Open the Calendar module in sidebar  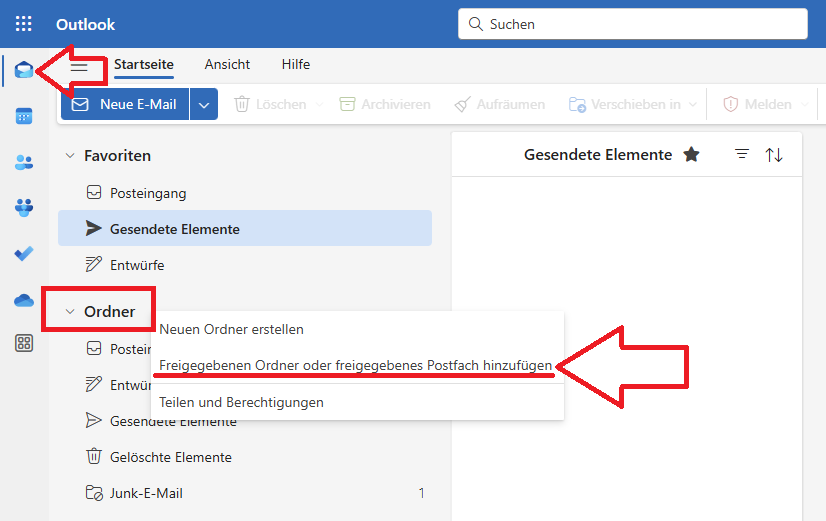(24, 116)
